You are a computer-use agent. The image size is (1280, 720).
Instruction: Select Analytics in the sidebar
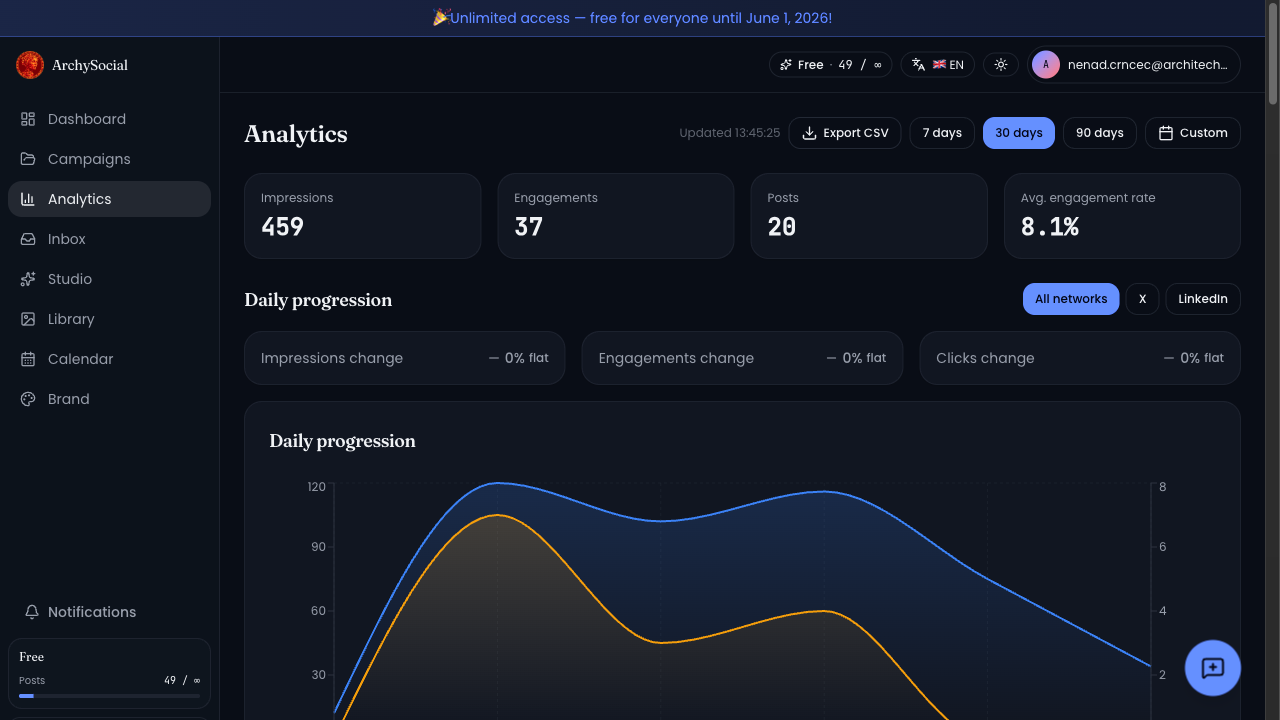109,199
